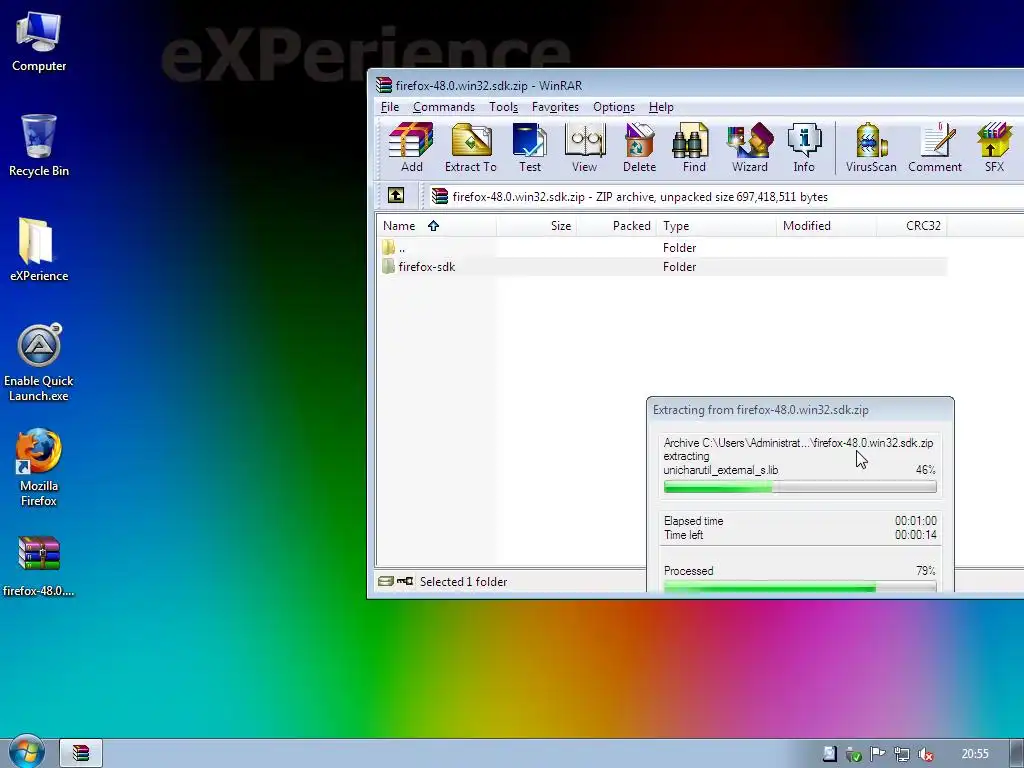This screenshot has height=768, width=1024.
Task: Open the Comment tool
Action: pos(935,148)
